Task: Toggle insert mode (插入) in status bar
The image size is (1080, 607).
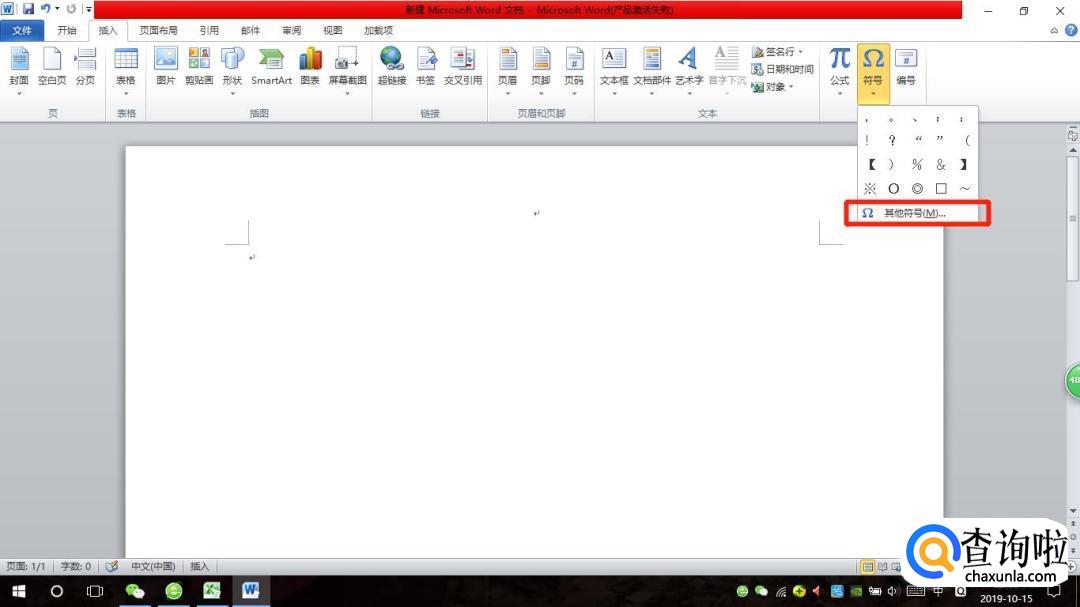Action: [x=200, y=566]
